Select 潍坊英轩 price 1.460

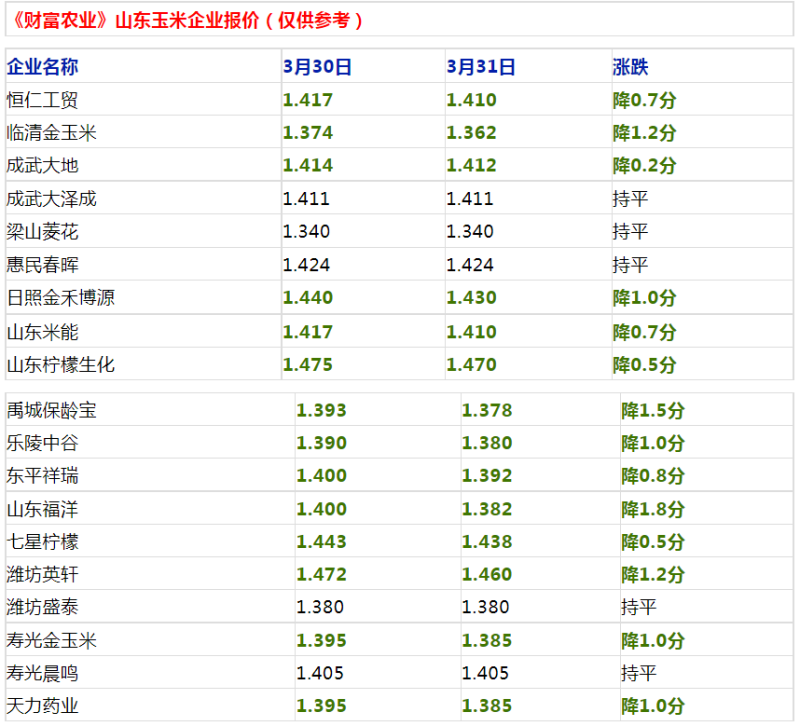(x=487, y=574)
